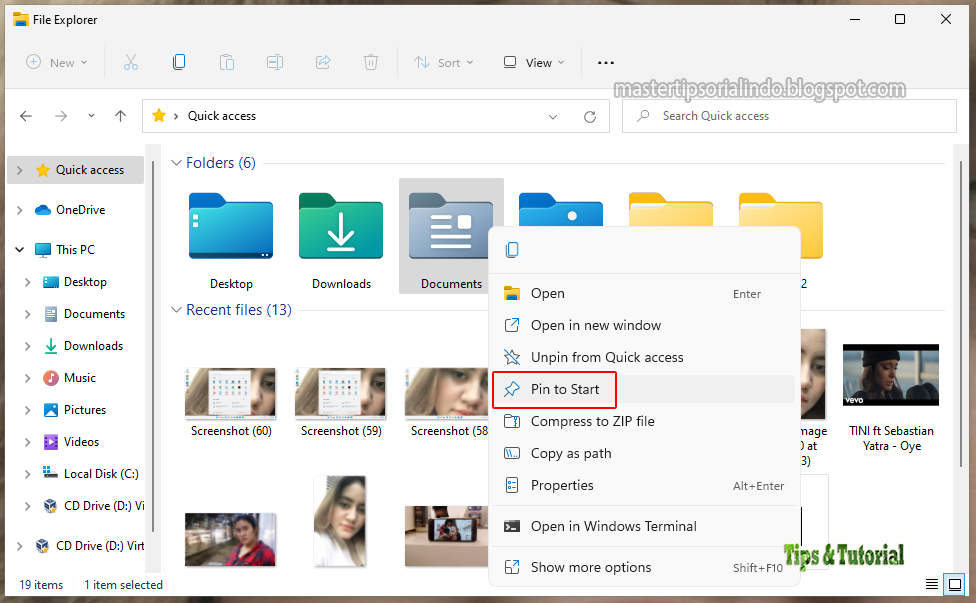The height and width of the screenshot is (603, 976).
Task: Switch to details list view in status bar
Action: [x=932, y=583]
